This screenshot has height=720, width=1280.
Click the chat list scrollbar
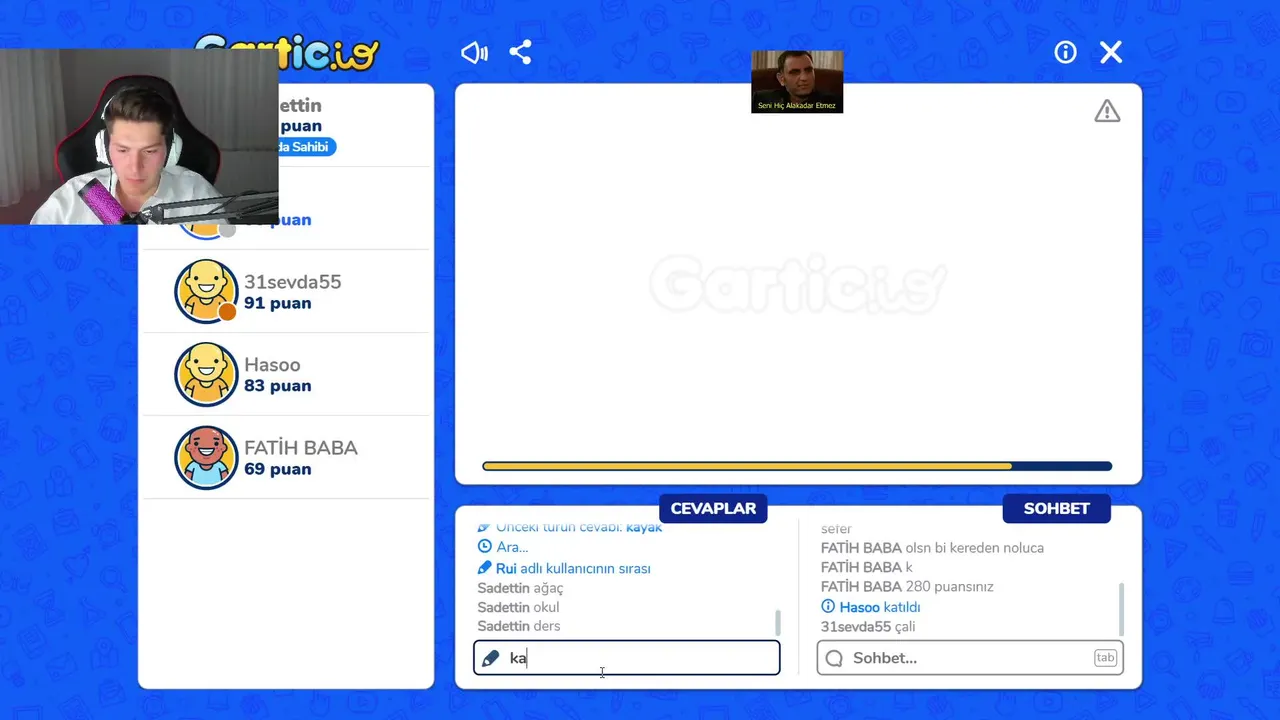click(x=1121, y=609)
